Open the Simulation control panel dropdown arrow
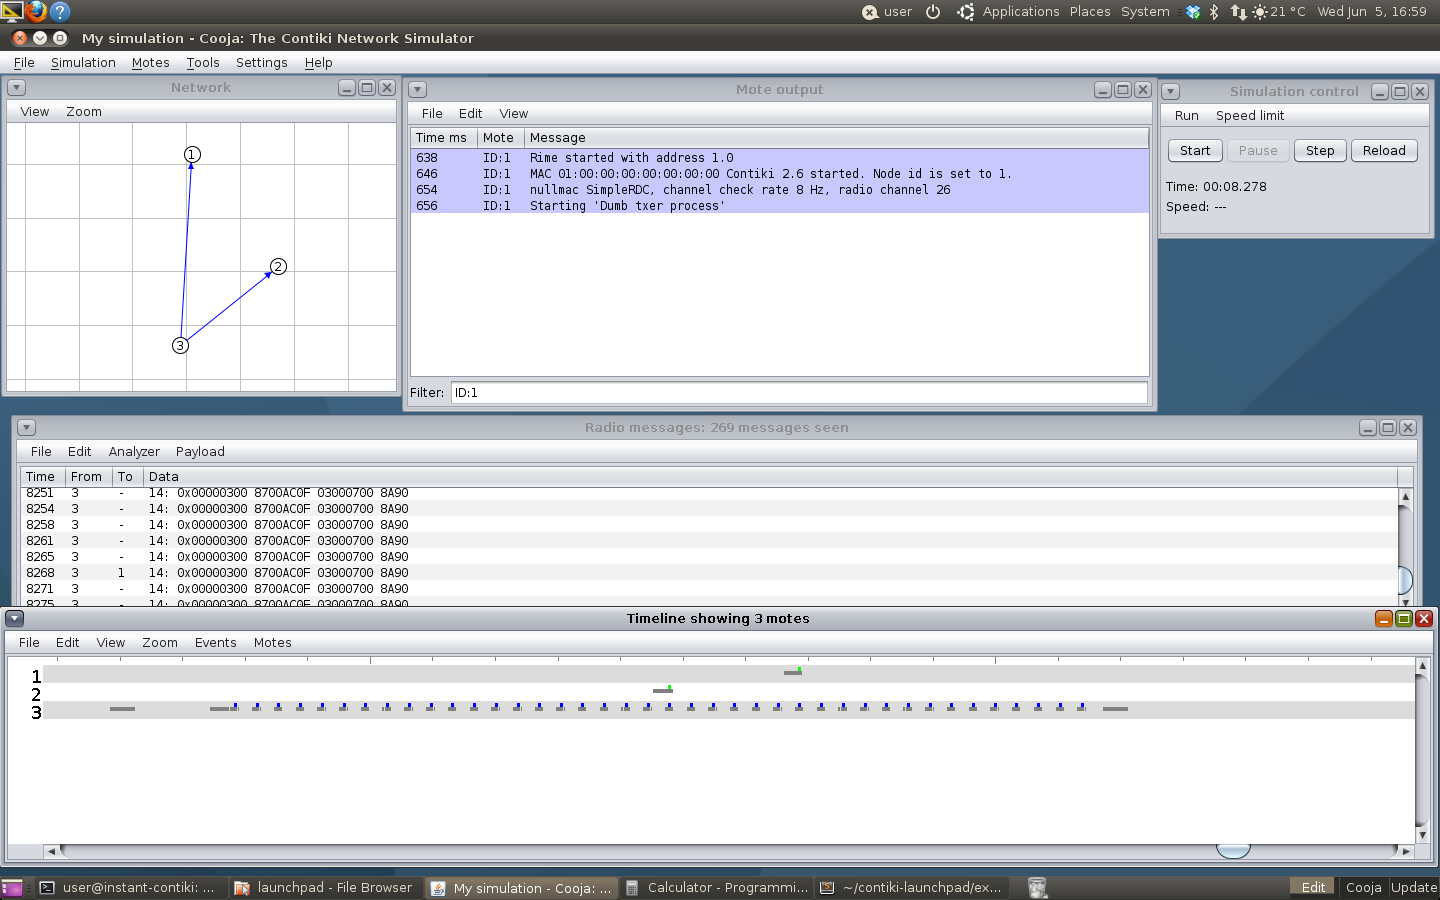 click(x=1170, y=92)
